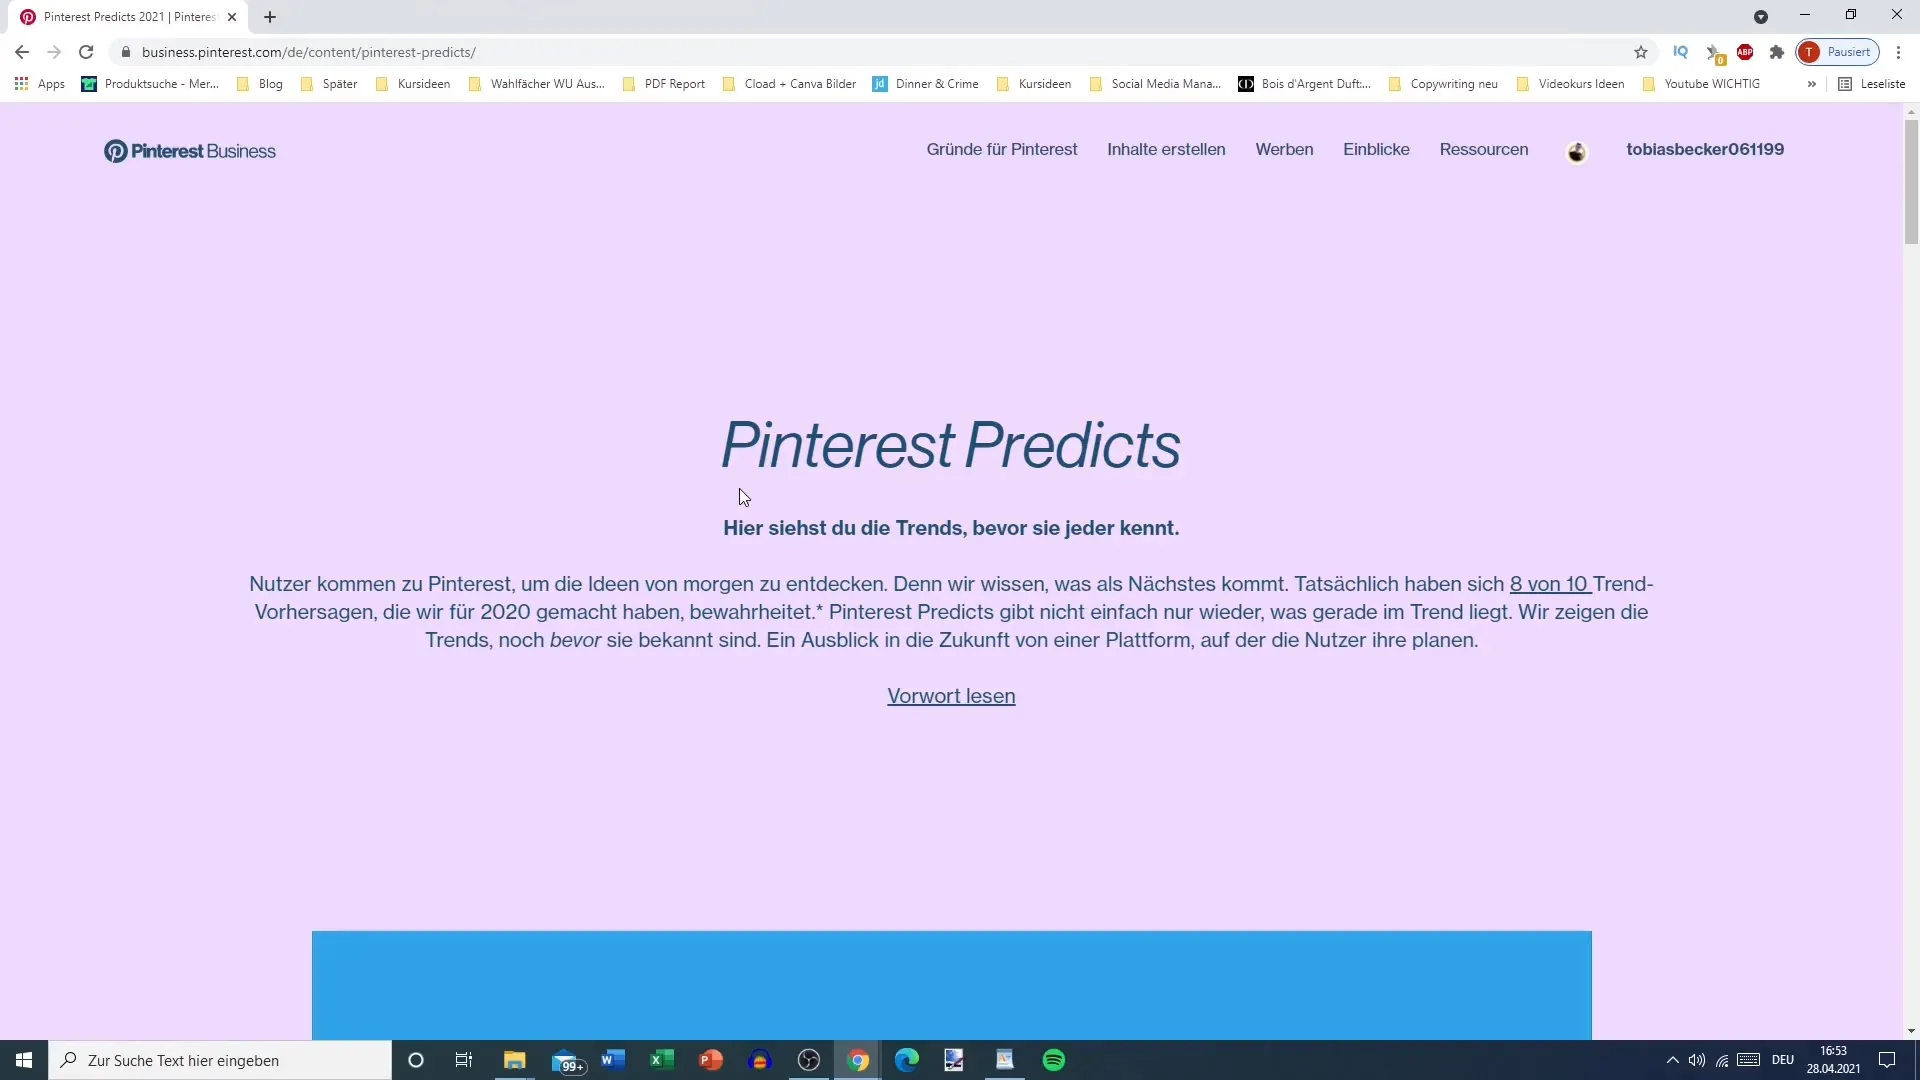Open Windows Search bar icon
The image size is (1920, 1080).
pyautogui.click(x=69, y=1059)
